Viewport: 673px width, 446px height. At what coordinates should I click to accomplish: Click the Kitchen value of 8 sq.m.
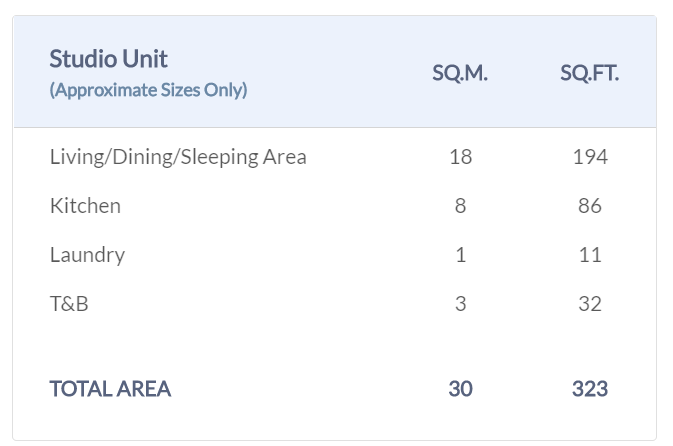pyautogui.click(x=460, y=206)
